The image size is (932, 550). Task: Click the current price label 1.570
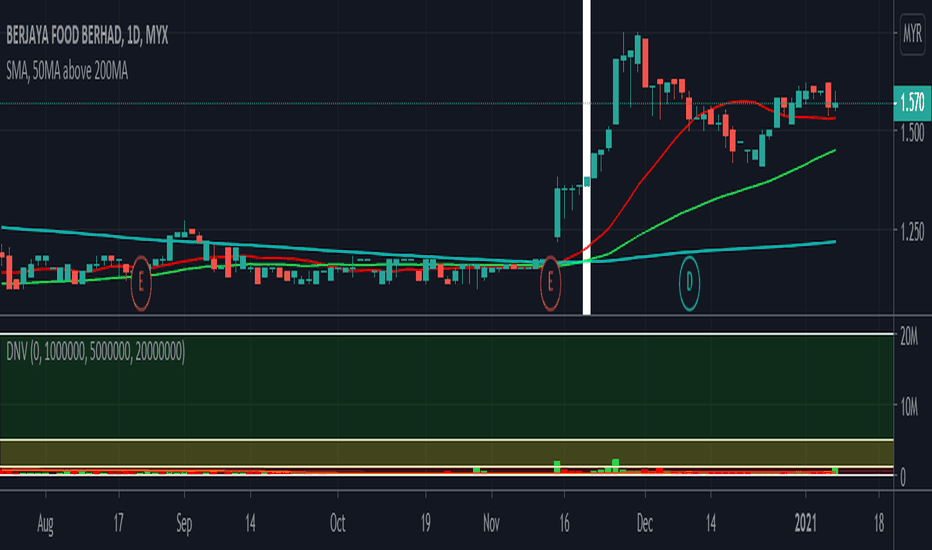pyautogui.click(x=912, y=103)
